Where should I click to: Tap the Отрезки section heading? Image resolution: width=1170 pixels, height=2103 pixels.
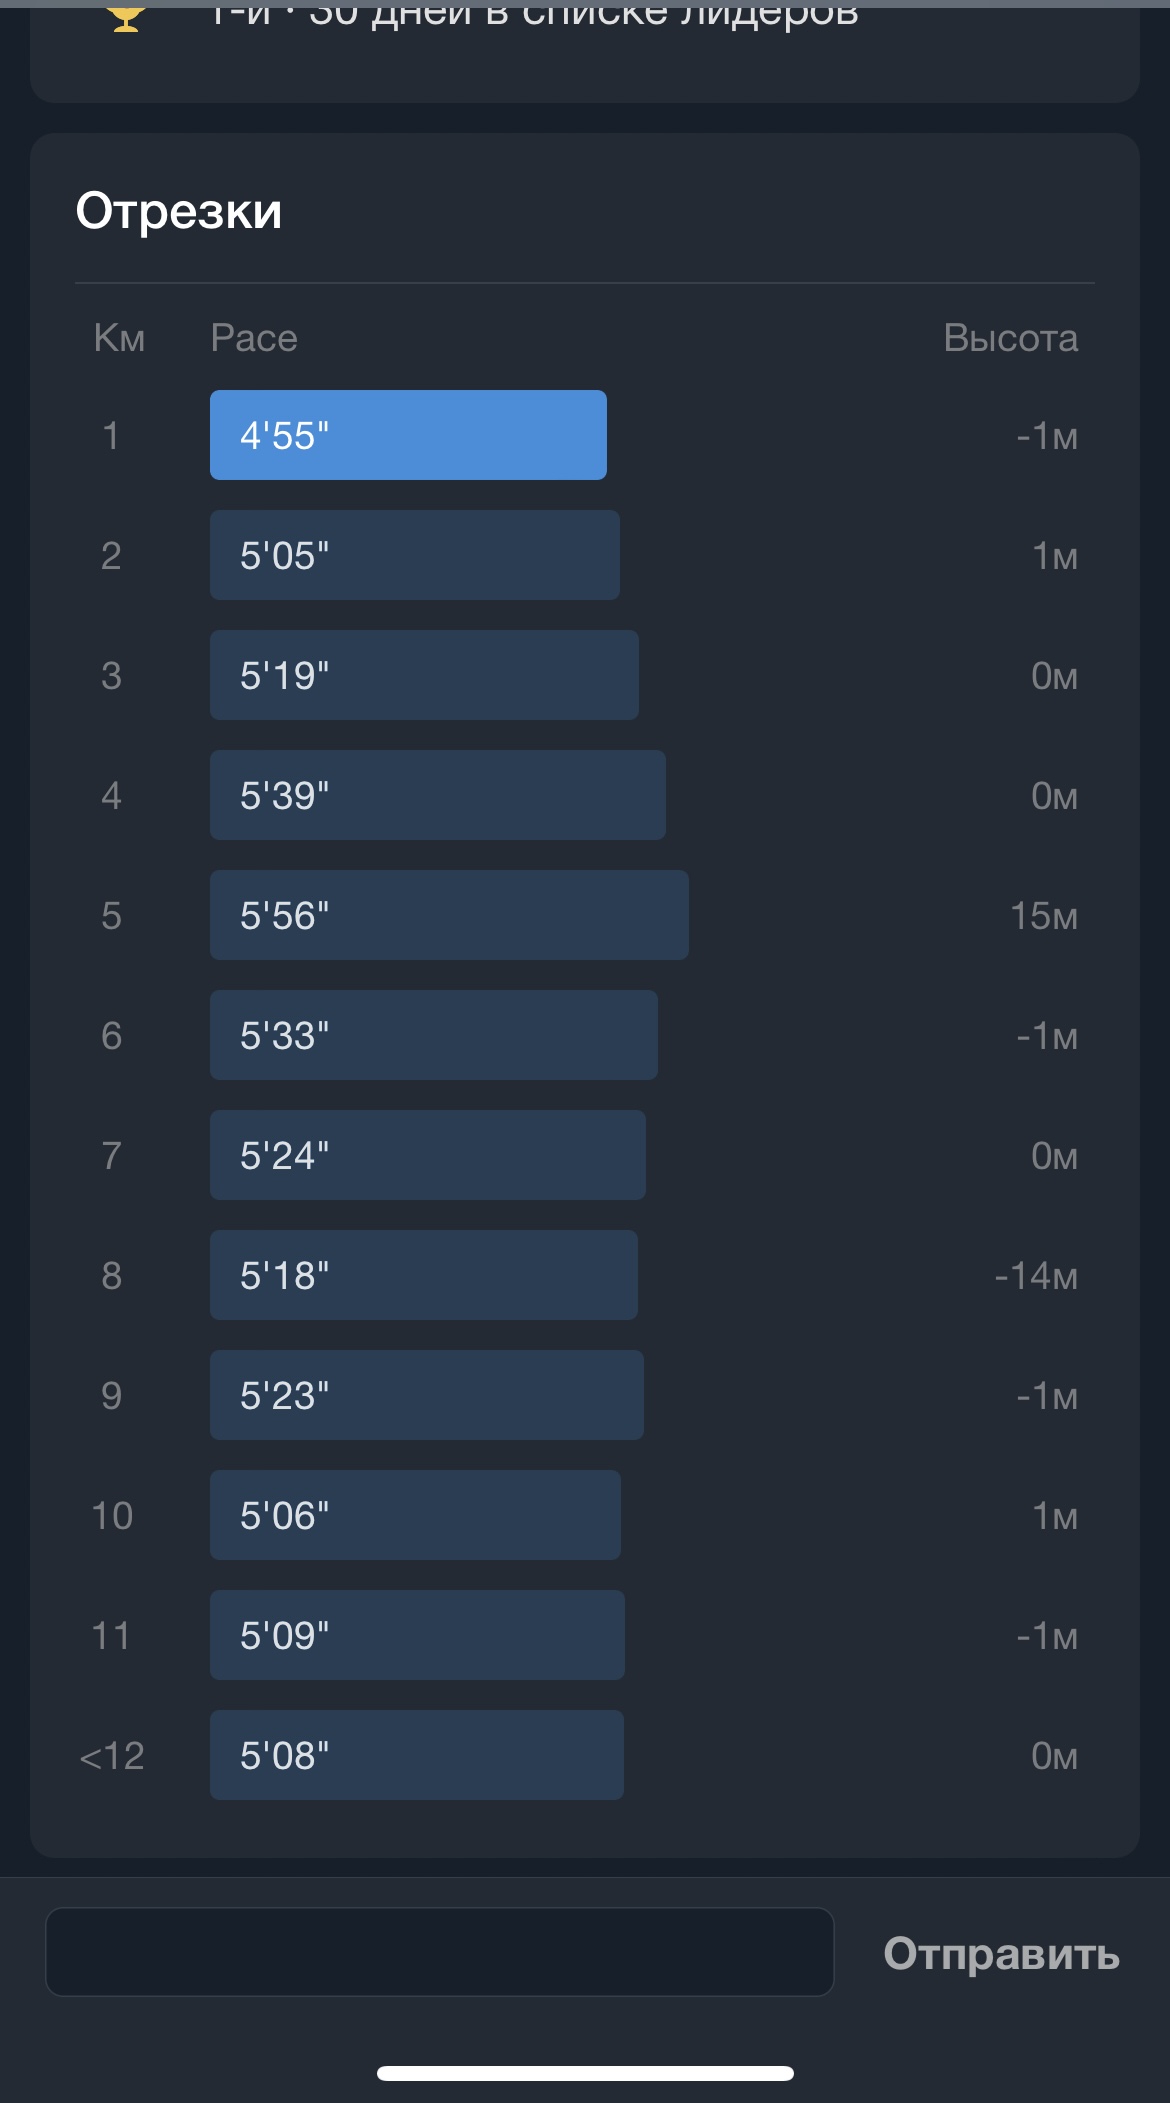pos(179,211)
